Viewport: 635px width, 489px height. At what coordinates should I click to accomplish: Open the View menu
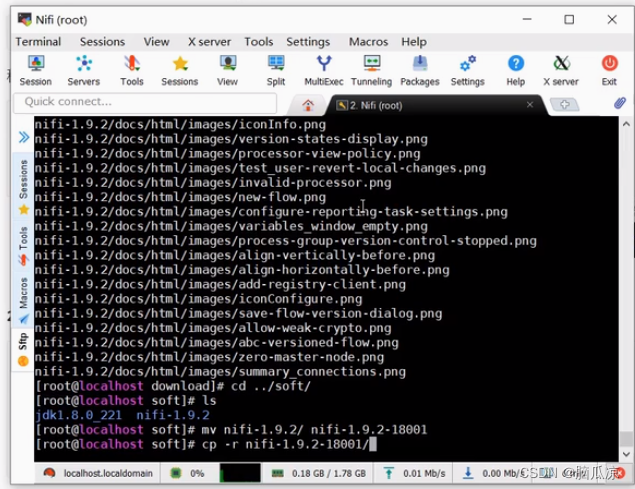[x=156, y=42]
